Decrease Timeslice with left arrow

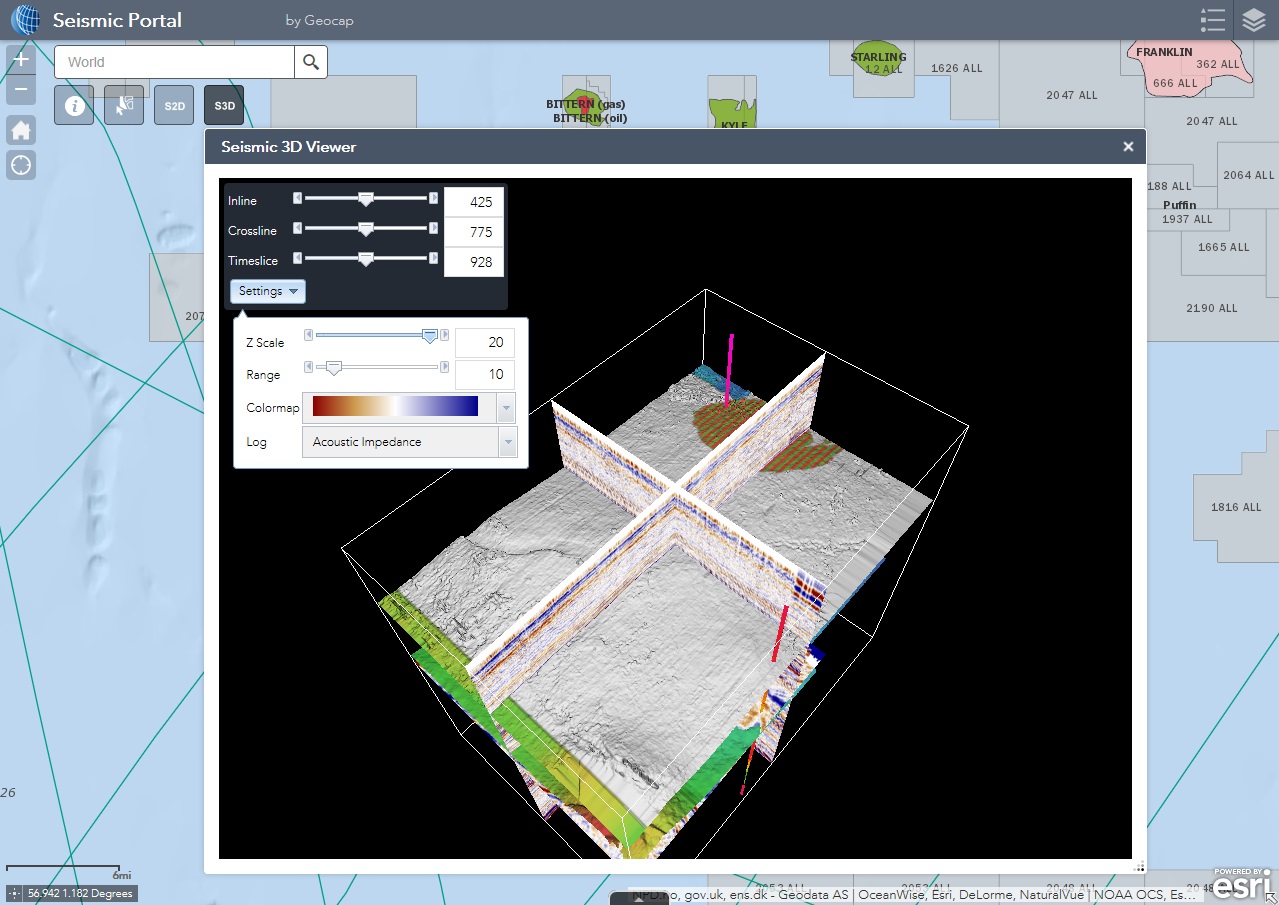[297, 257]
